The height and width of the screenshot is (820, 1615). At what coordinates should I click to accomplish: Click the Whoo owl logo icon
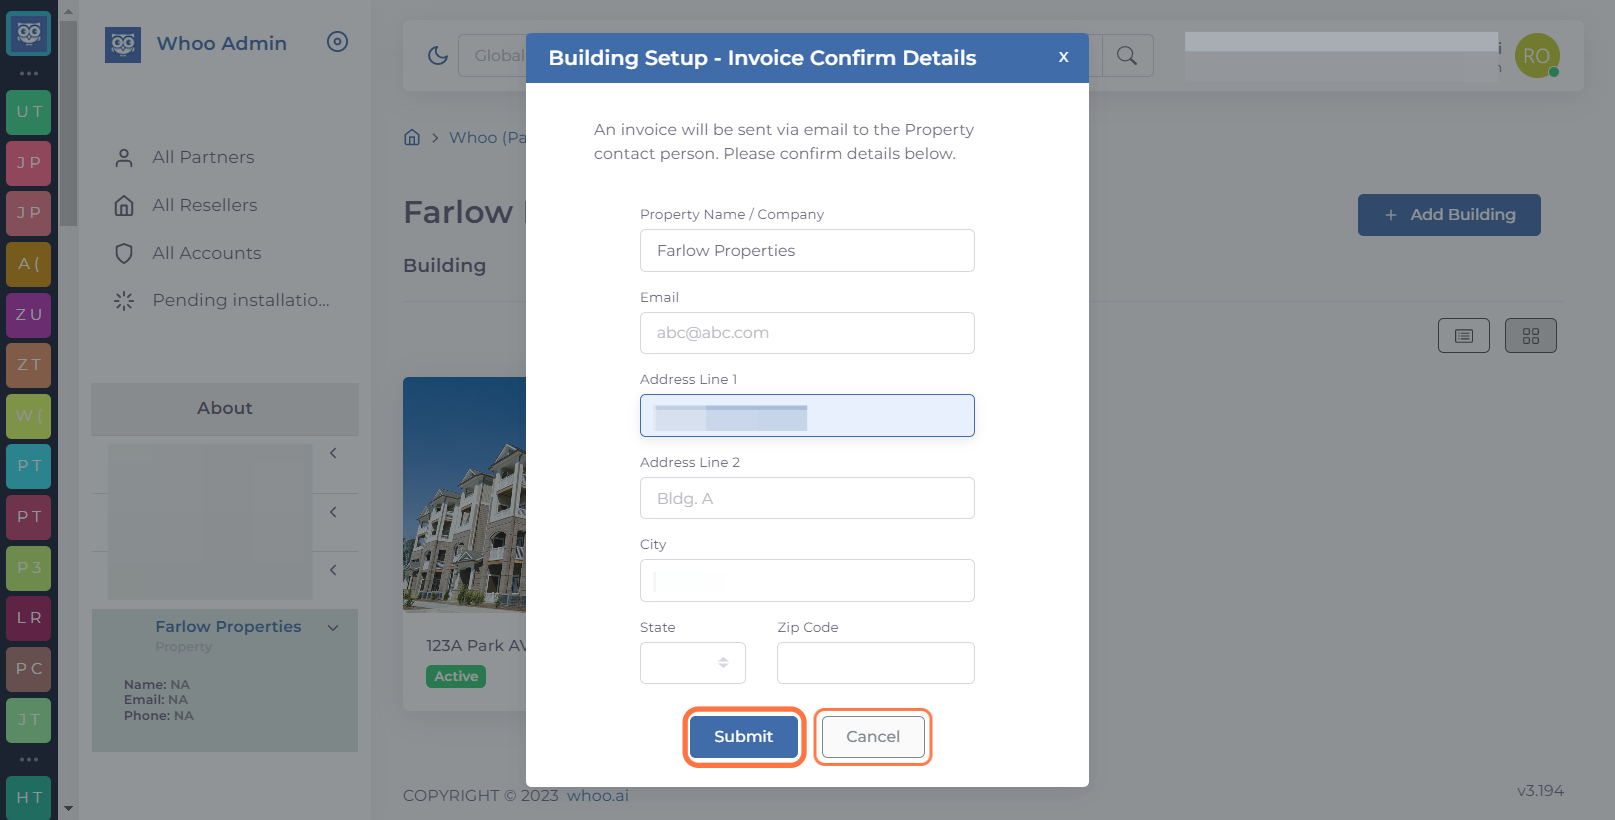pyautogui.click(x=123, y=45)
